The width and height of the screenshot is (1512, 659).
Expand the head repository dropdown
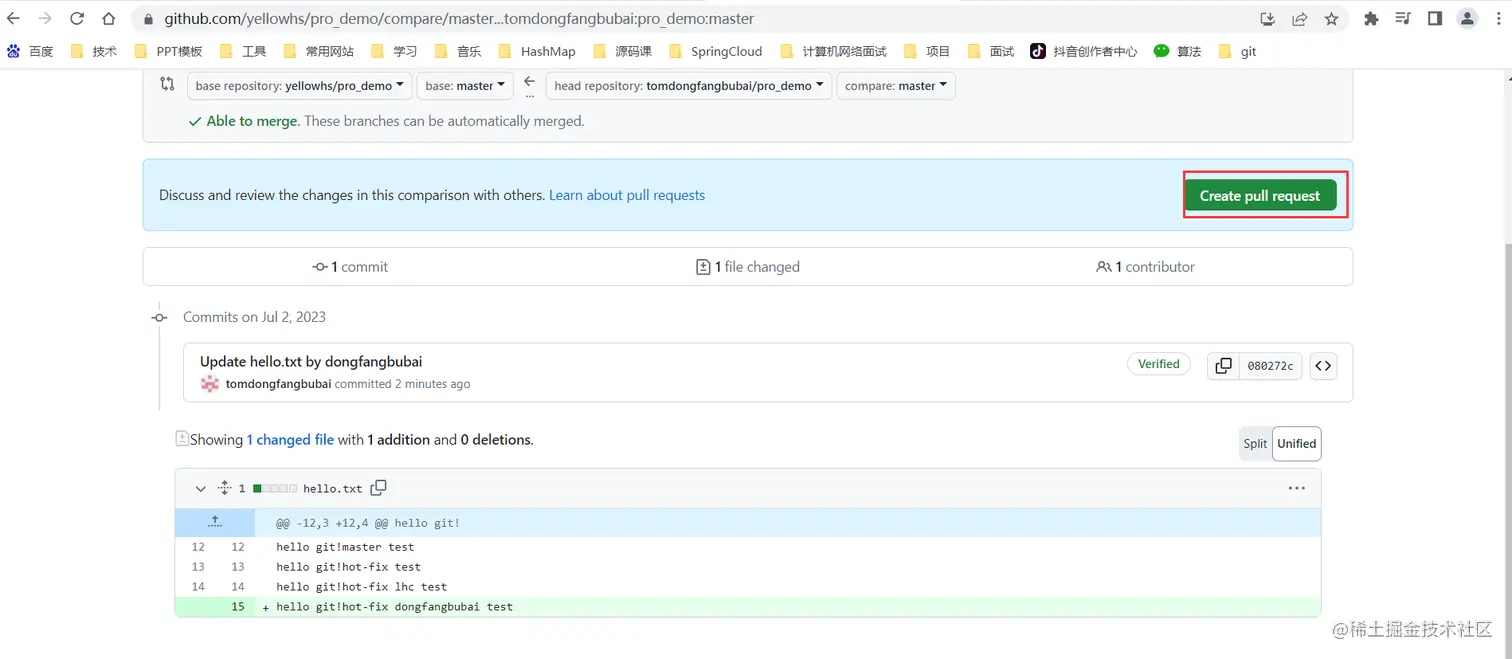[x=688, y=86]
